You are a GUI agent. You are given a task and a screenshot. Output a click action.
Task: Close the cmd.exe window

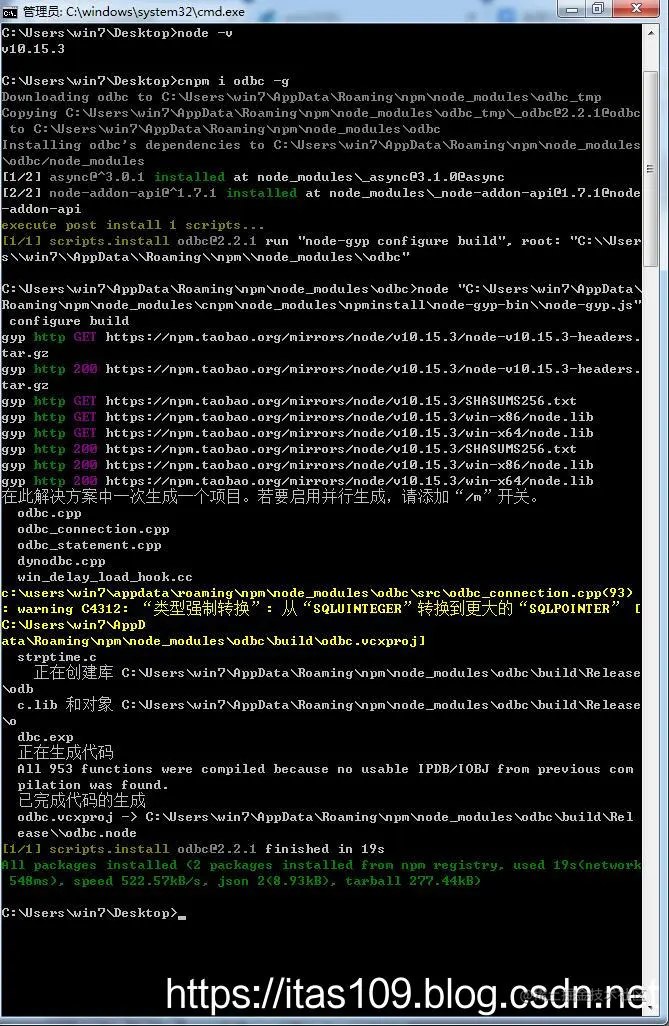point(636,9)
